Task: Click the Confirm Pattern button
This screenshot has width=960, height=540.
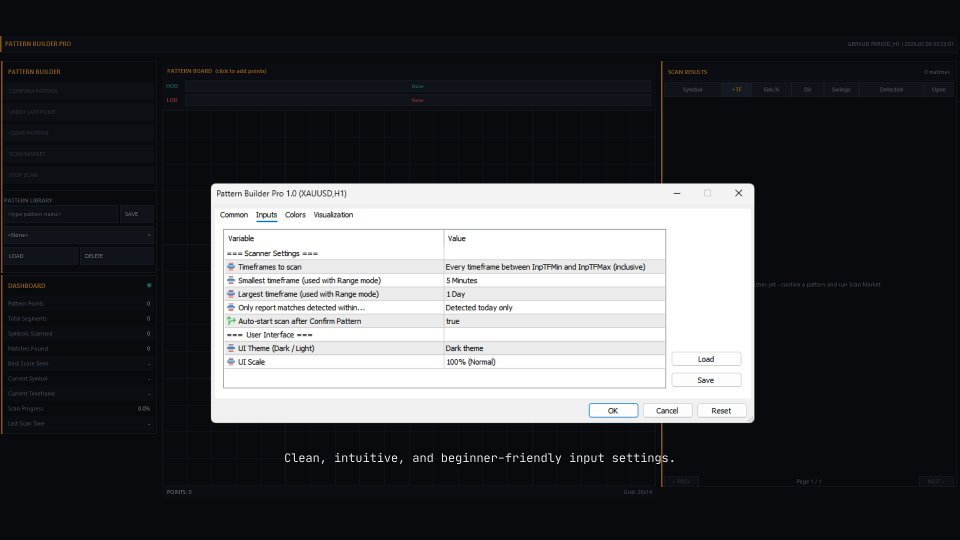Action: tap(79, 91)
